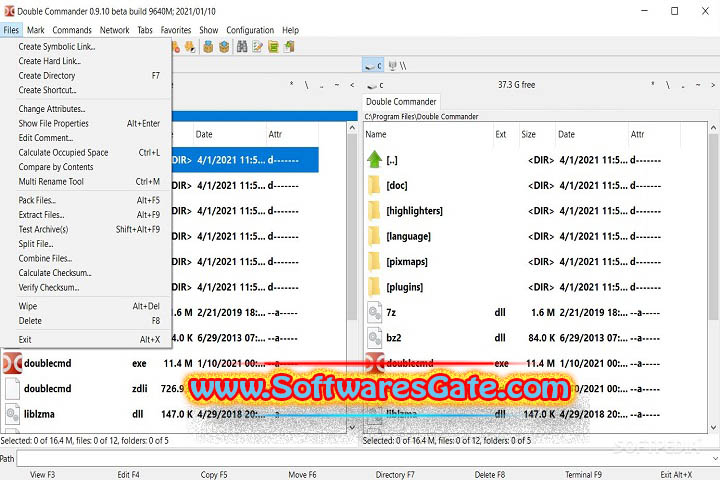
Task: Open Multi Rename Tool menu entry
Action: point(86,181)
